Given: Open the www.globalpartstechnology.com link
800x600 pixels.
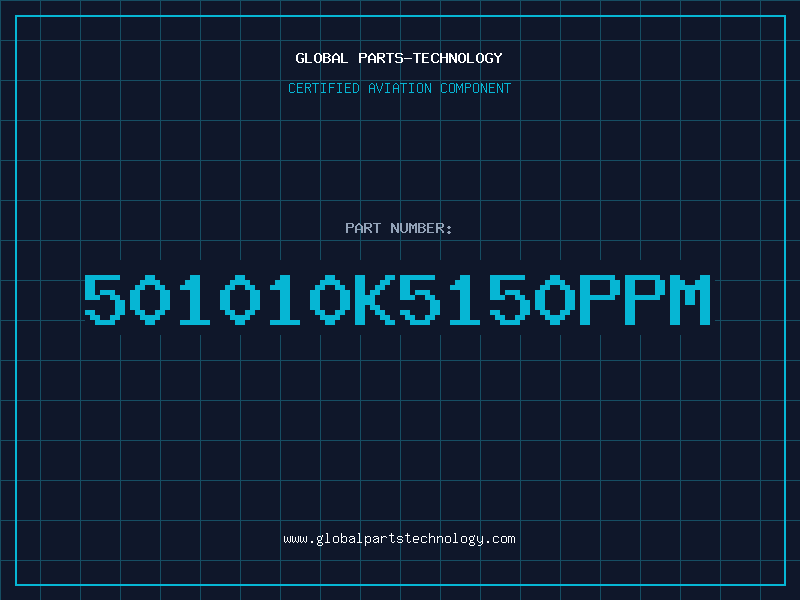Looking at the screenshot, I should click(399, 539).
